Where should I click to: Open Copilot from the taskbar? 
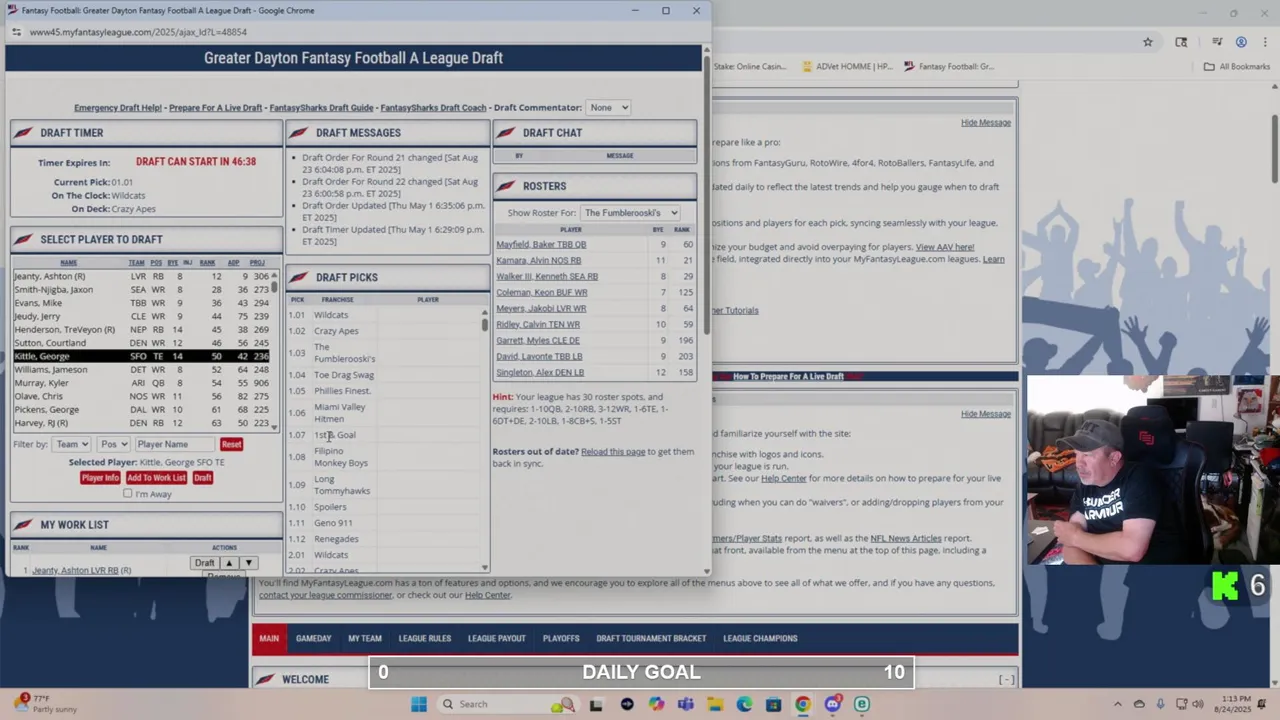[x=656, y=704]
